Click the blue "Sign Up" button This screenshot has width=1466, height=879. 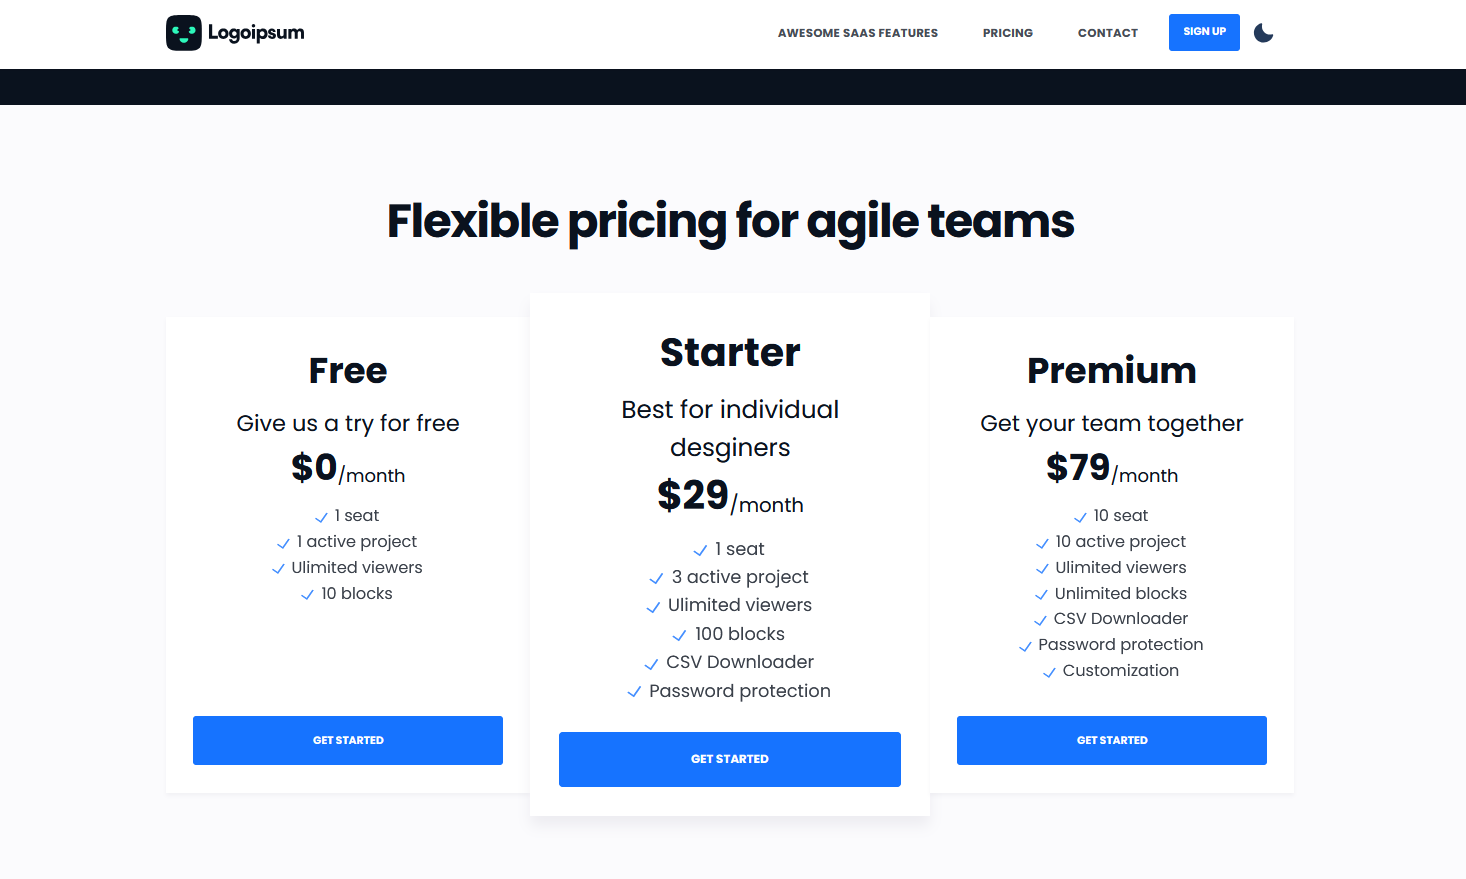pyautogui.click(x=1204, y=32)
